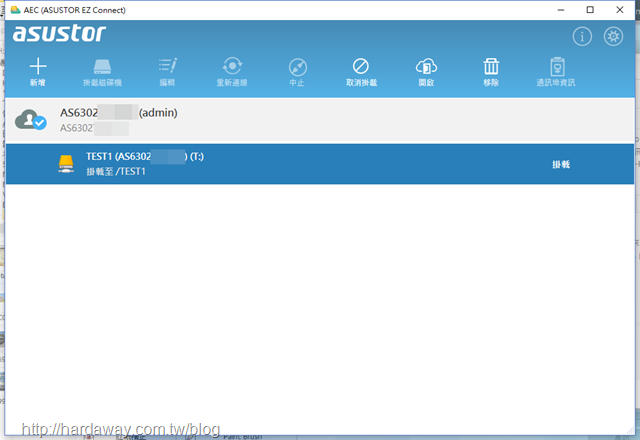Click 取消掛載 unmount icon
This screenshot has width=640, height=440.
(361, 66)
